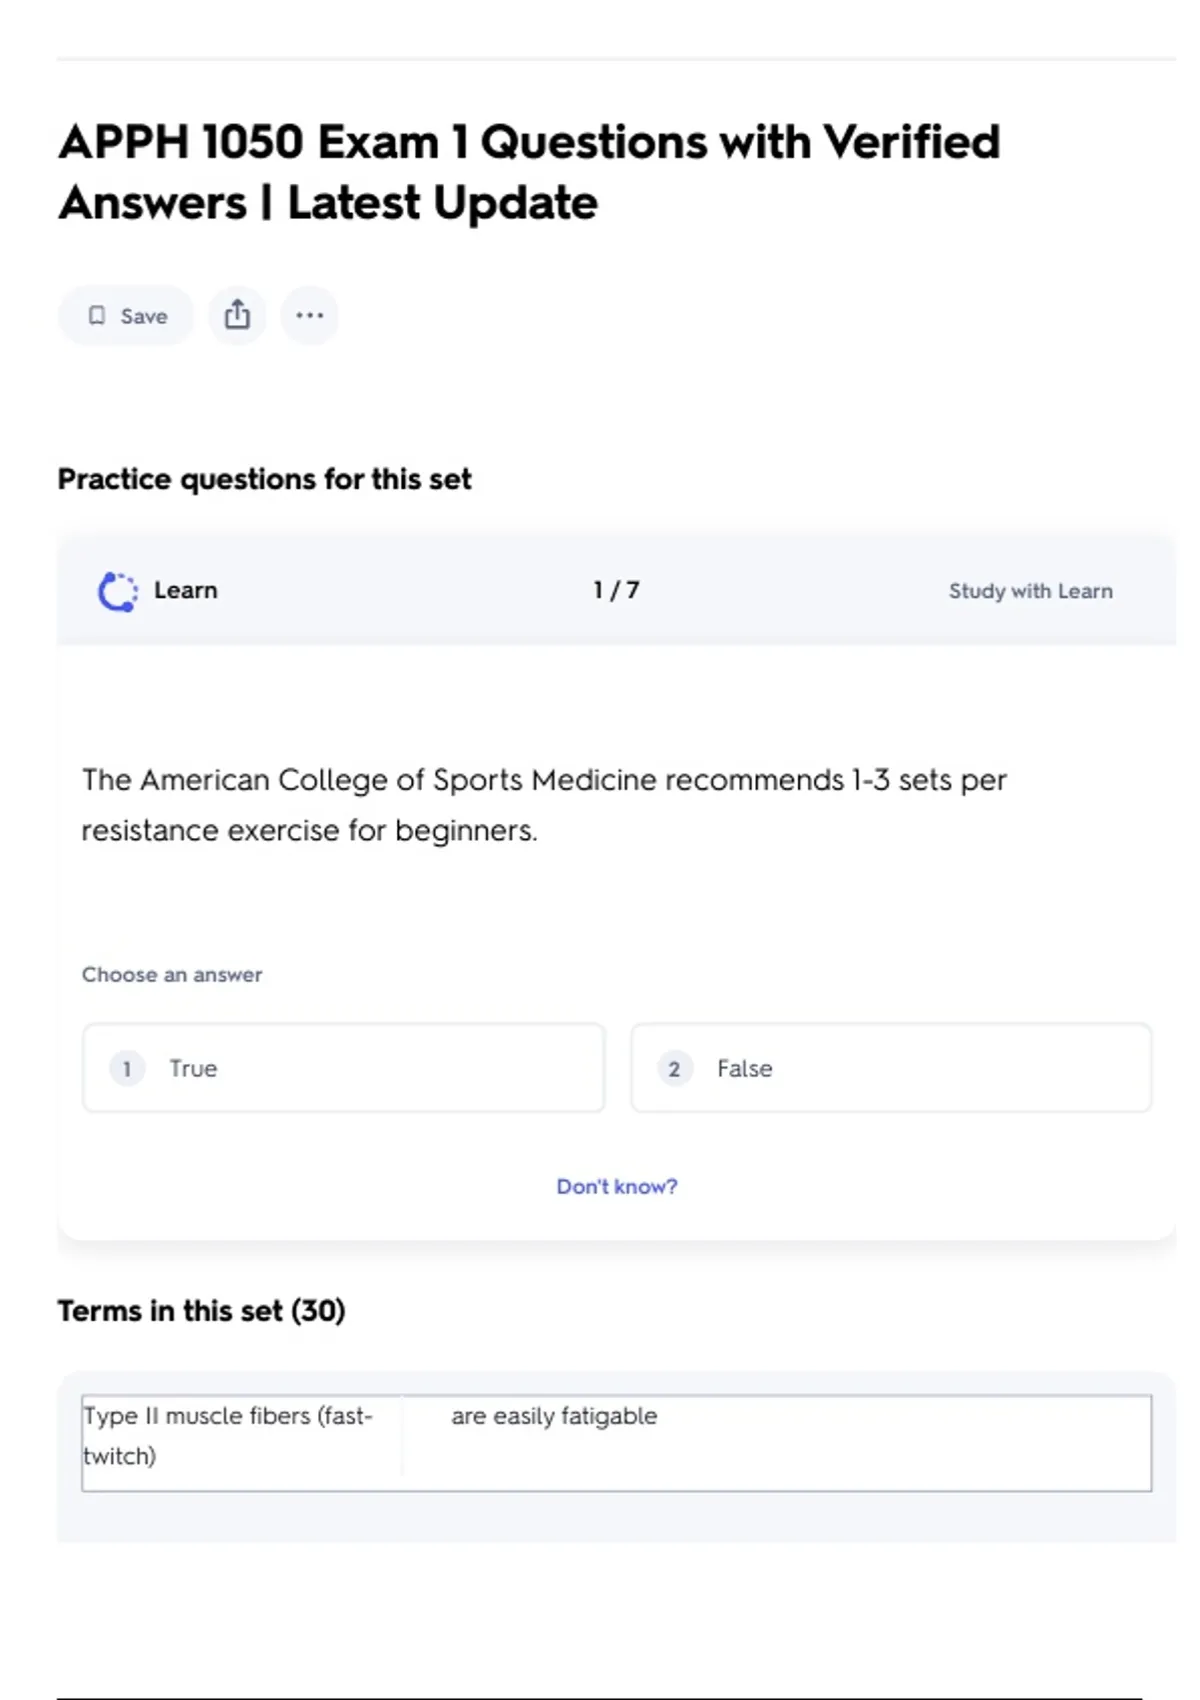This screenshot has width=1200, height=1700.
Task: Choose False as the answer
Action: [x=890, y=1068]
